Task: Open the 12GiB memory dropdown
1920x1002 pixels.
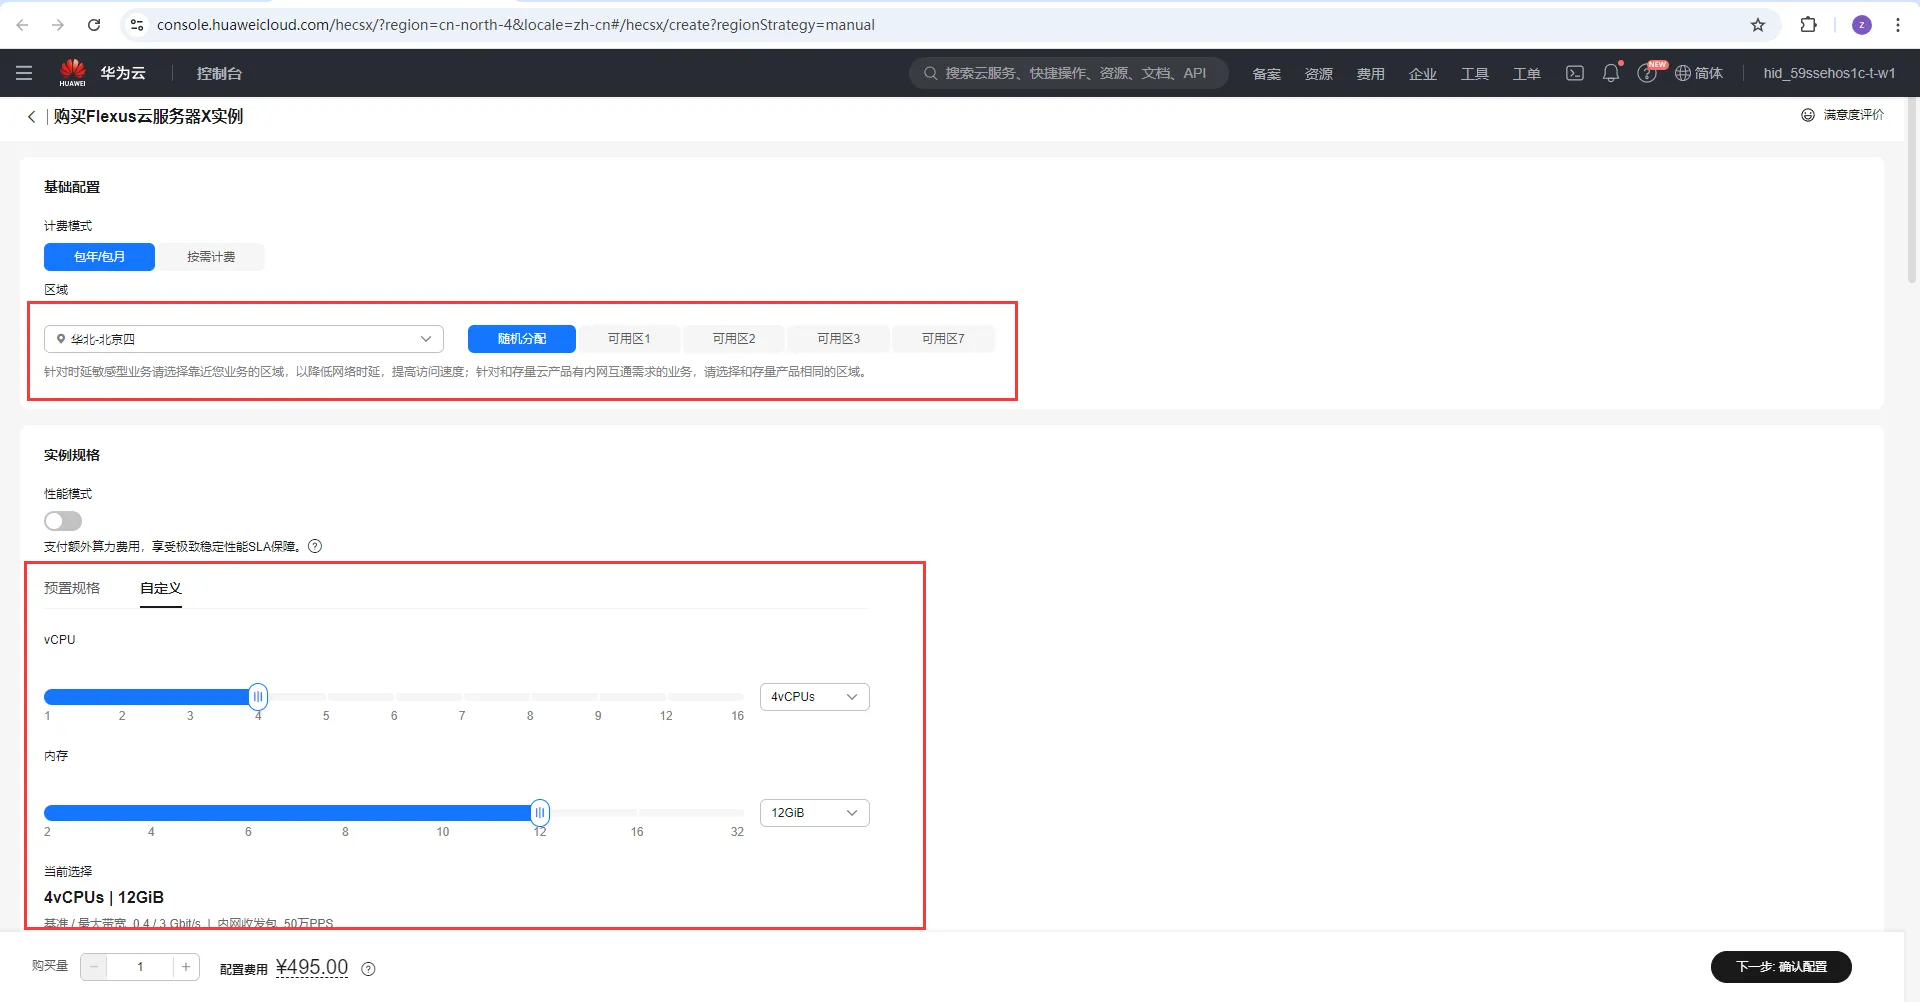Action: 815,813
